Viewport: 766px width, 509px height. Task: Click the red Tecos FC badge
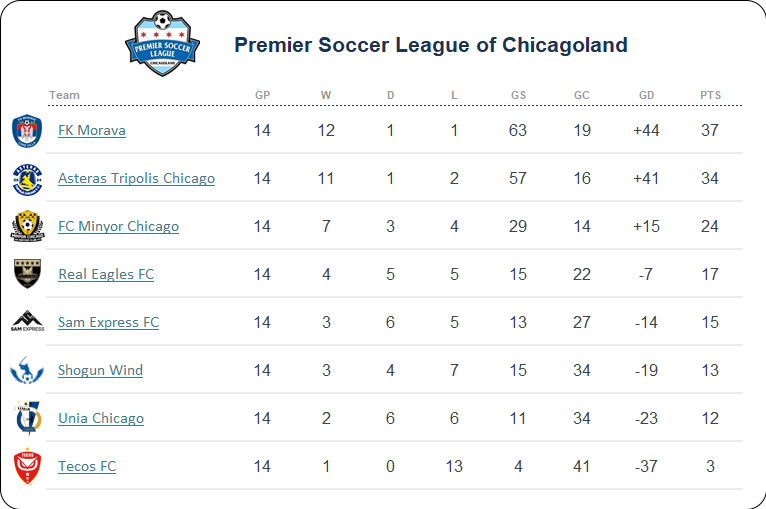27,467
